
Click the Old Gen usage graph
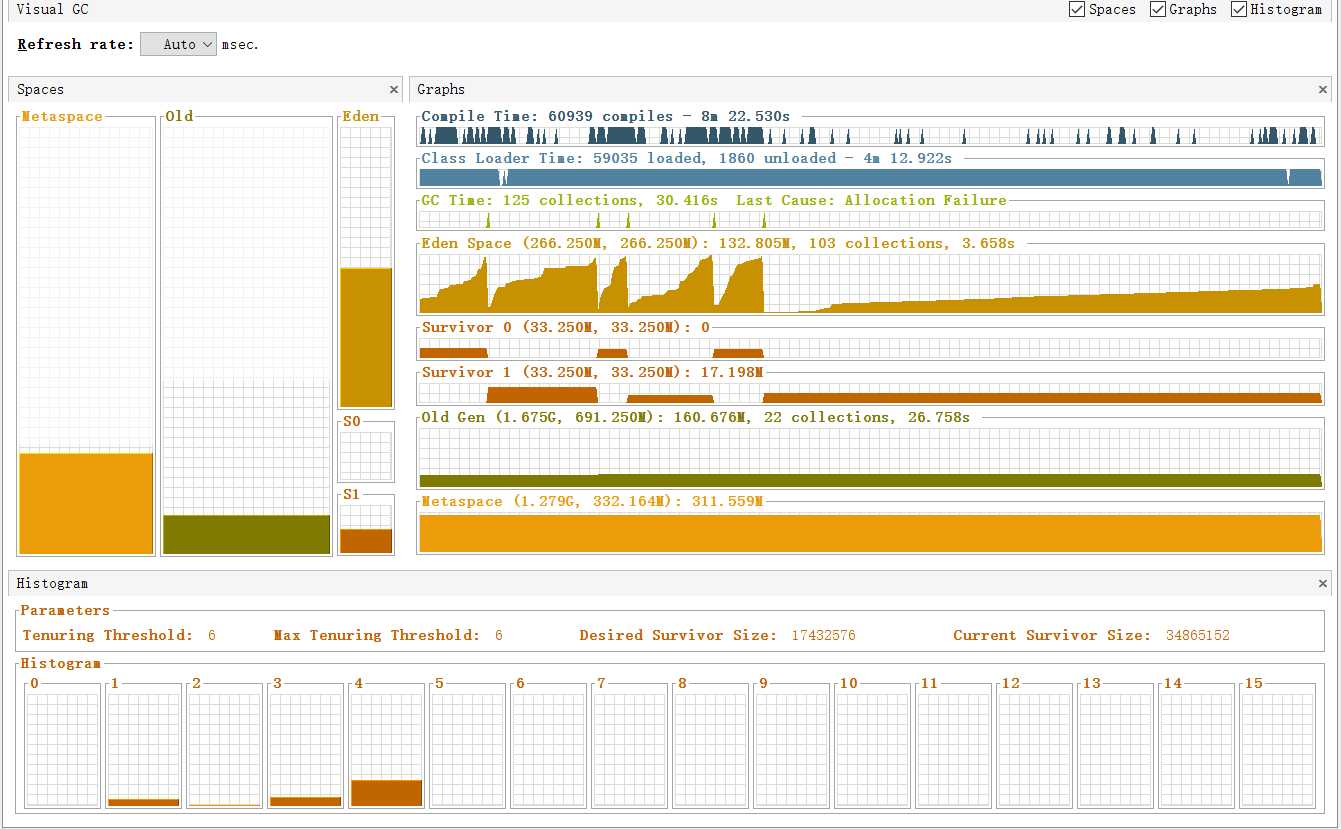[870, 458]
